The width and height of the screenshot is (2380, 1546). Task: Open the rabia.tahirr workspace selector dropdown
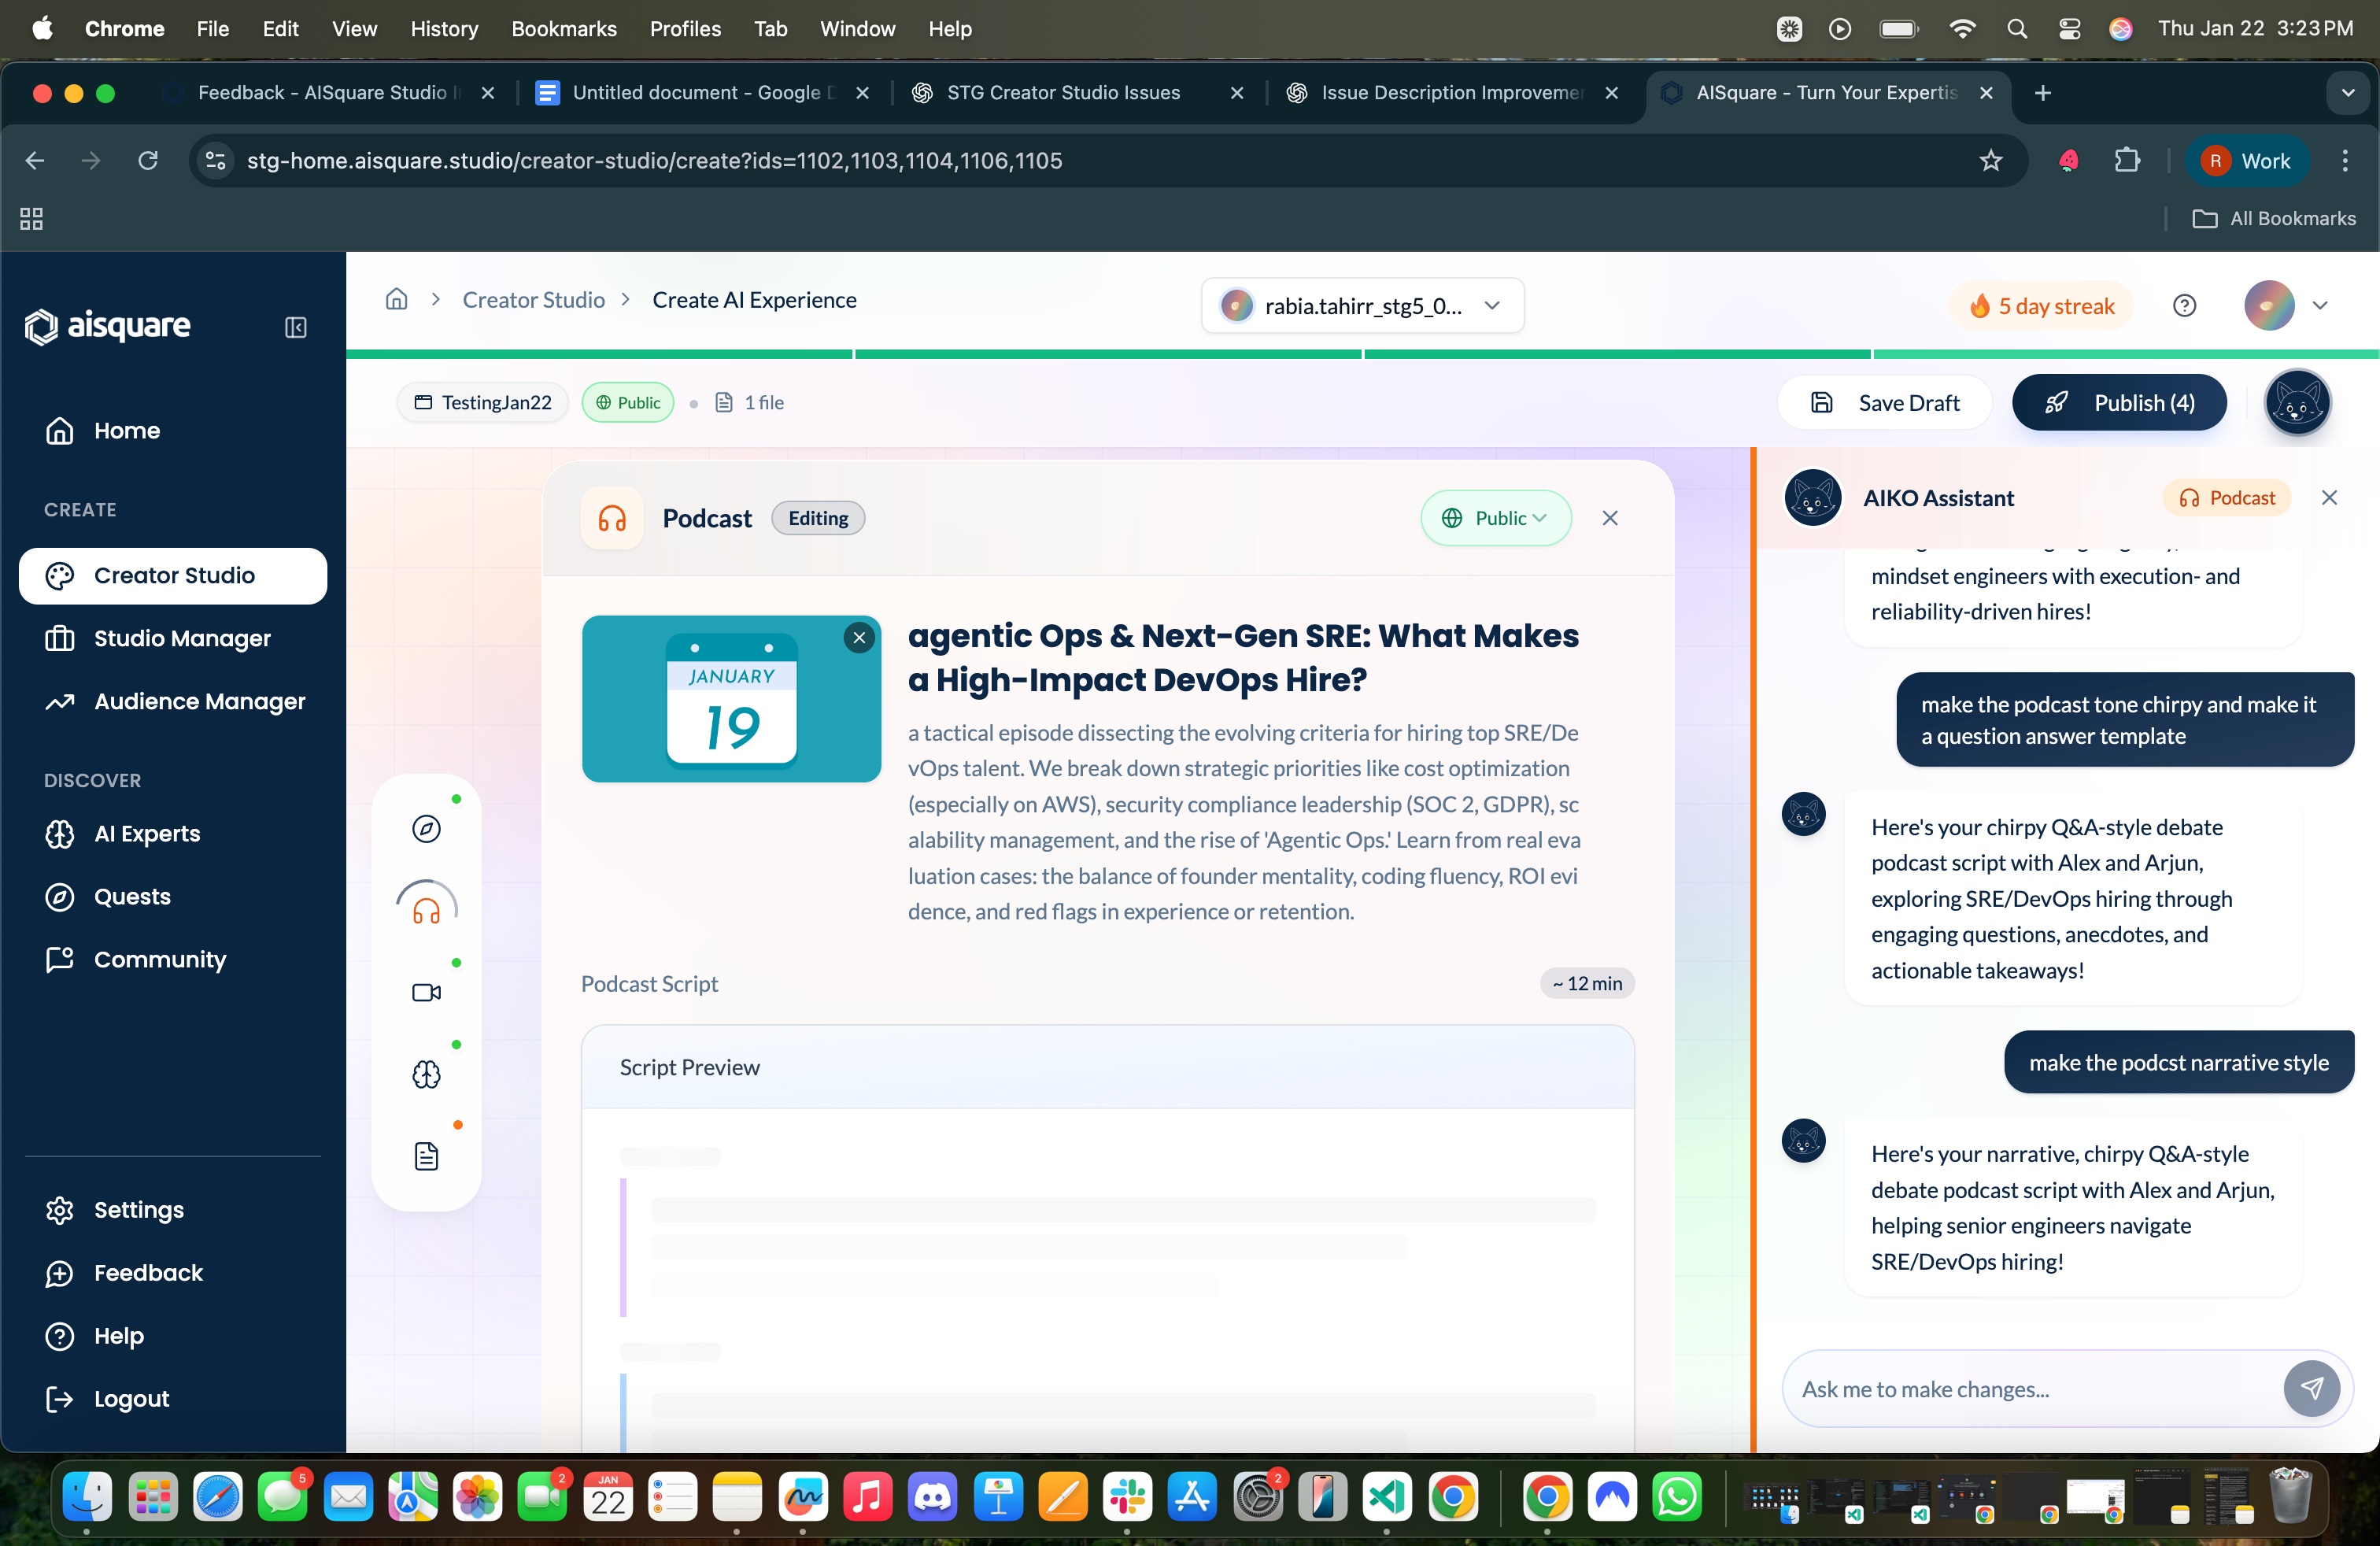pos(1362,306)
